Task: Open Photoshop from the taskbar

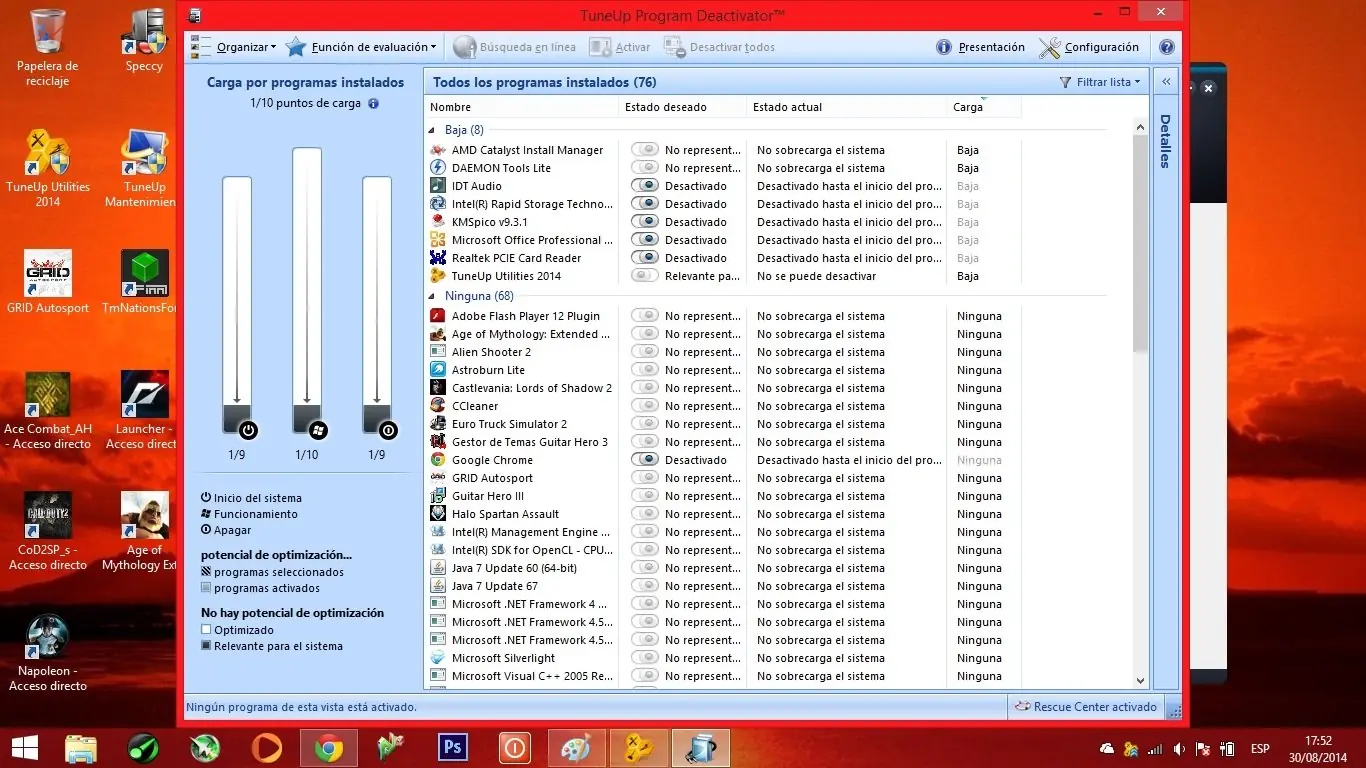Action: (453, 747)
